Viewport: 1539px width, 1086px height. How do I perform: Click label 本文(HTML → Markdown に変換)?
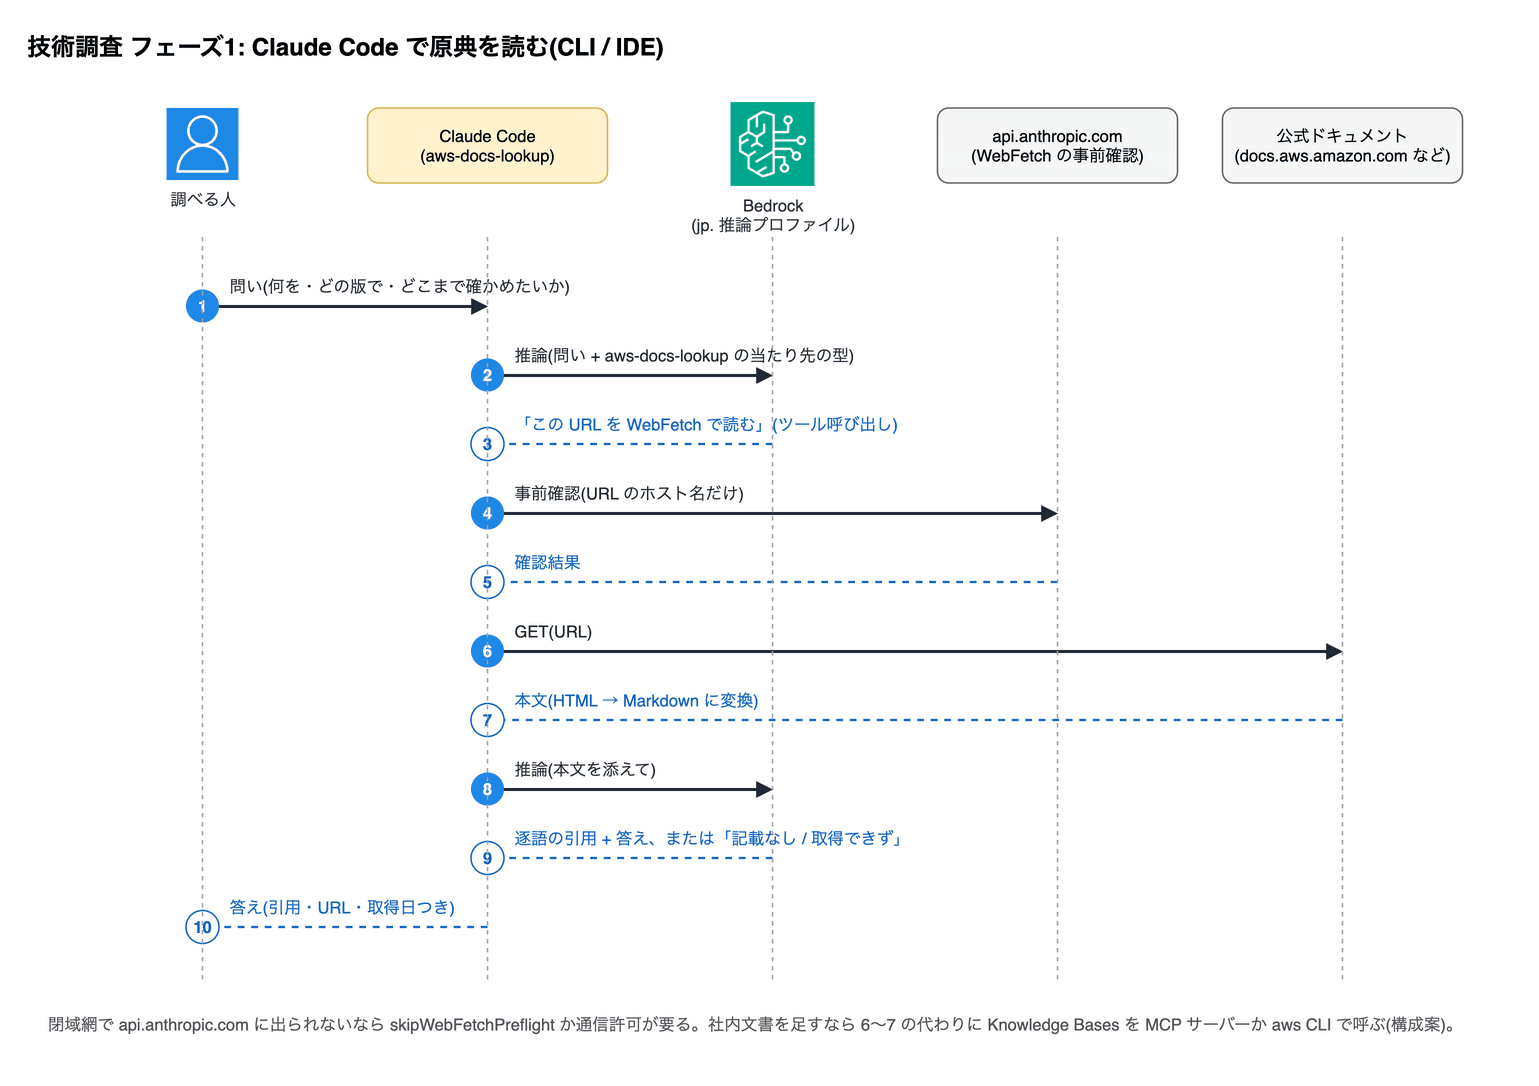coord(636,700)
